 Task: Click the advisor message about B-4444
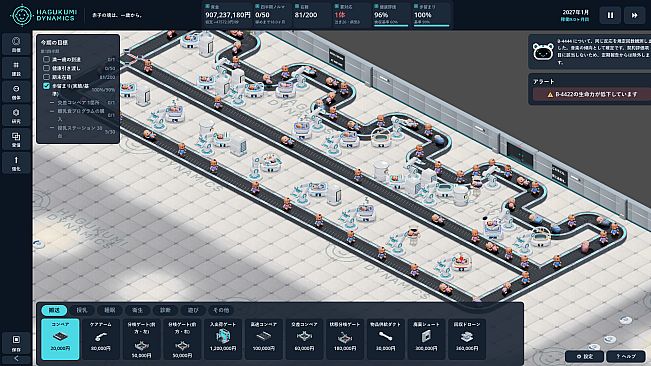tap(603, 52)
